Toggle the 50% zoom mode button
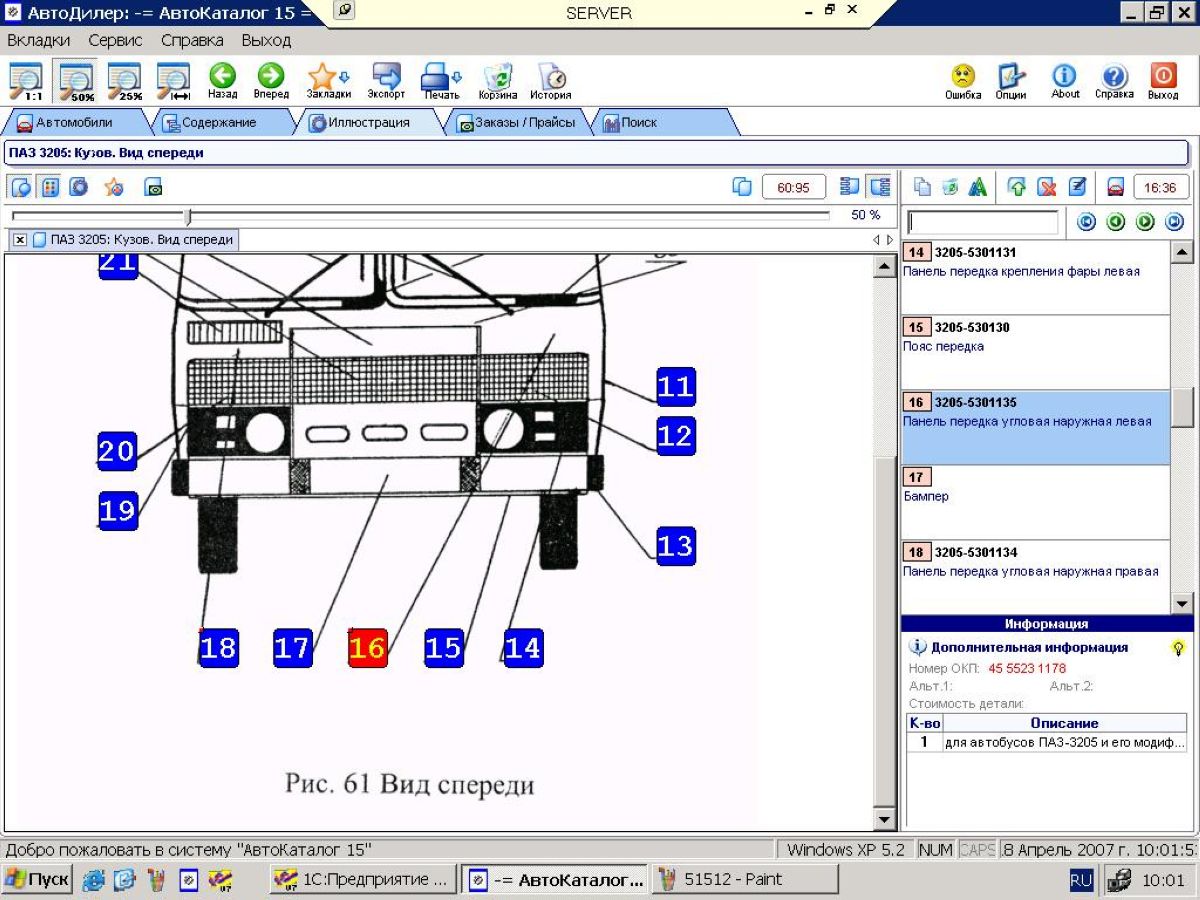The height and width of the screenshot is (900, 1200). (76, 82)
